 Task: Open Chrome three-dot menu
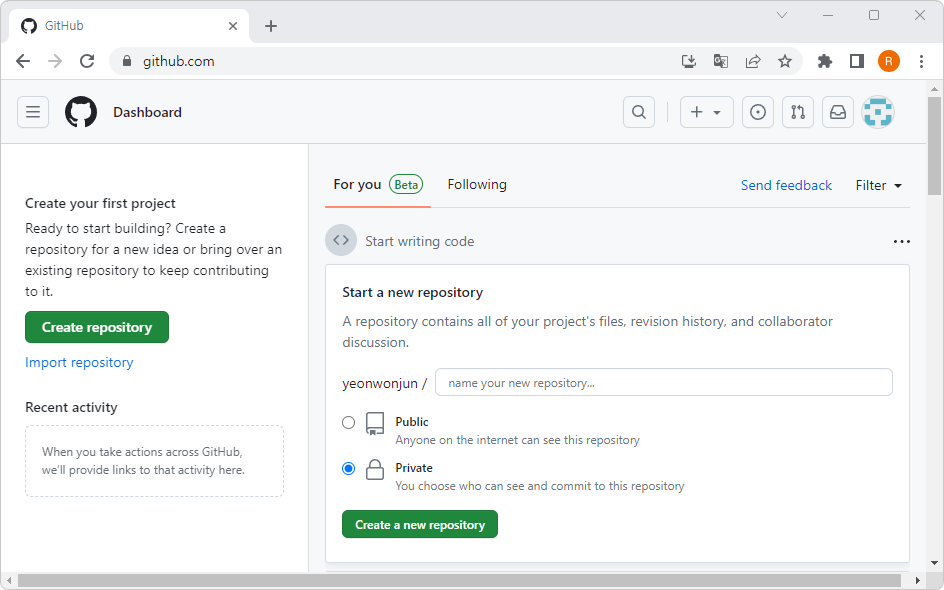pos(921,61)
